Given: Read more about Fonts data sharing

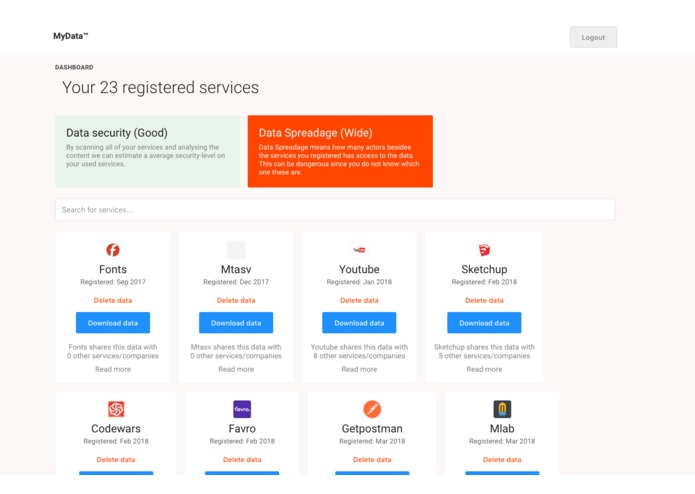Looking at the screenshot, I should coord(113,369).
